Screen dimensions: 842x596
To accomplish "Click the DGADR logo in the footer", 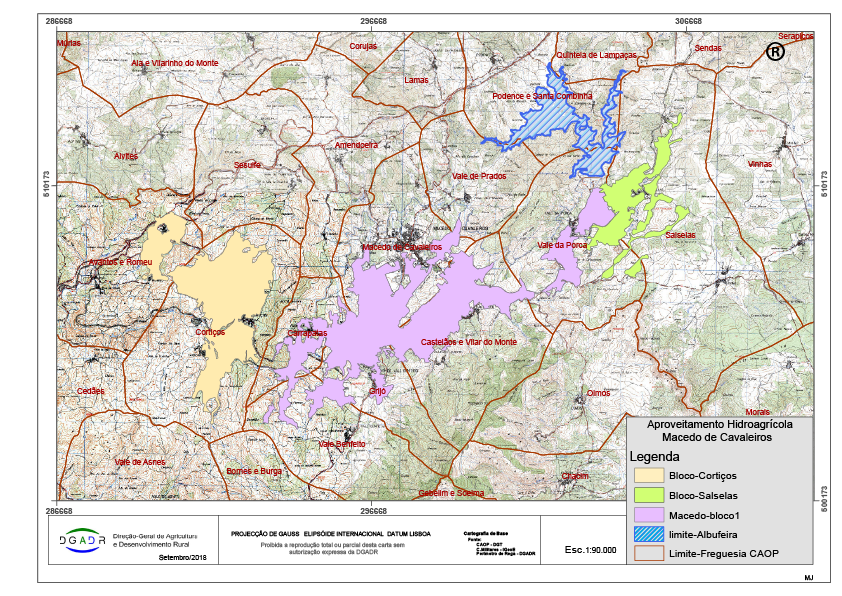I will (83, 539).
